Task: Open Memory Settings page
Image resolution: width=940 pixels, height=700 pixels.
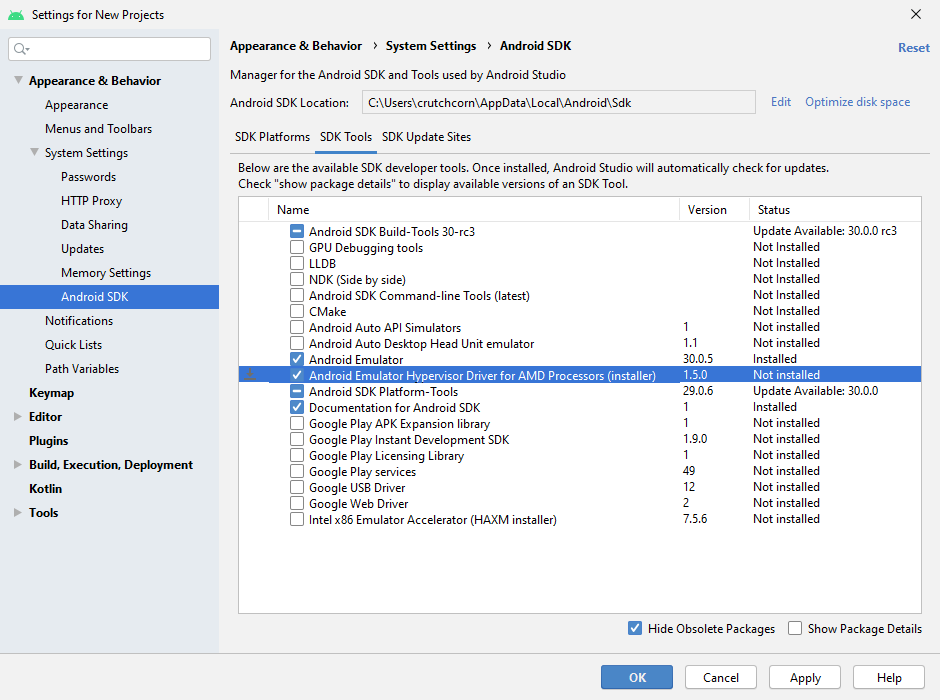Action: tap(106, 273)
